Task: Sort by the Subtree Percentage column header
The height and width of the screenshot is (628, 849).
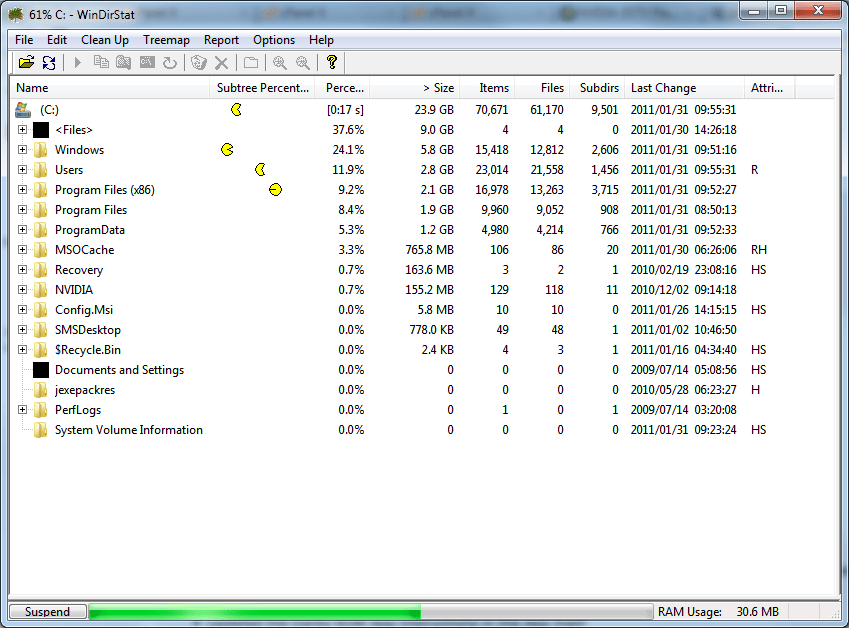Action: point(262,88)
